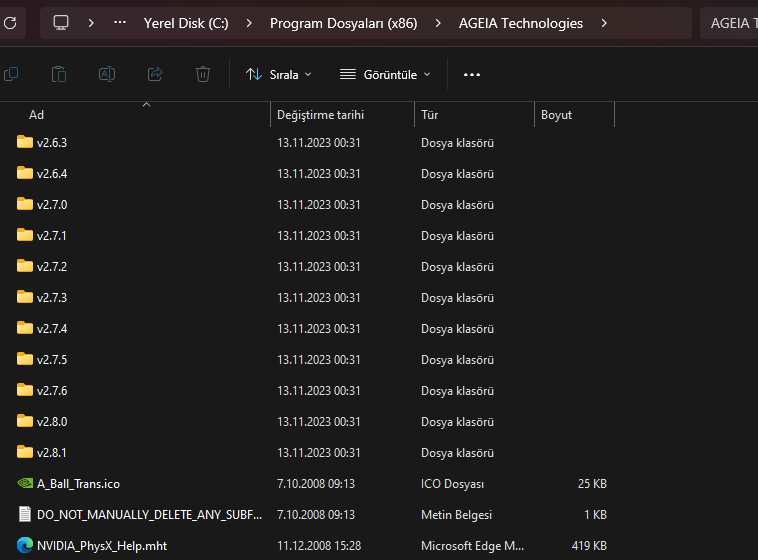Image resolution: width=758 pixels, height=560 pixels.
Task: Click the Rename toolbar icon
Action: (107, 74)
